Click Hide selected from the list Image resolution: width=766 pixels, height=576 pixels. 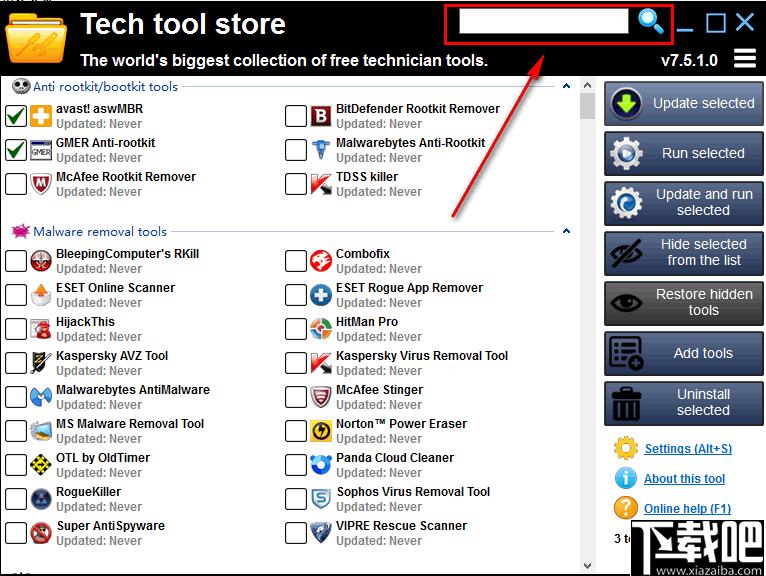(x=683, y=253)
